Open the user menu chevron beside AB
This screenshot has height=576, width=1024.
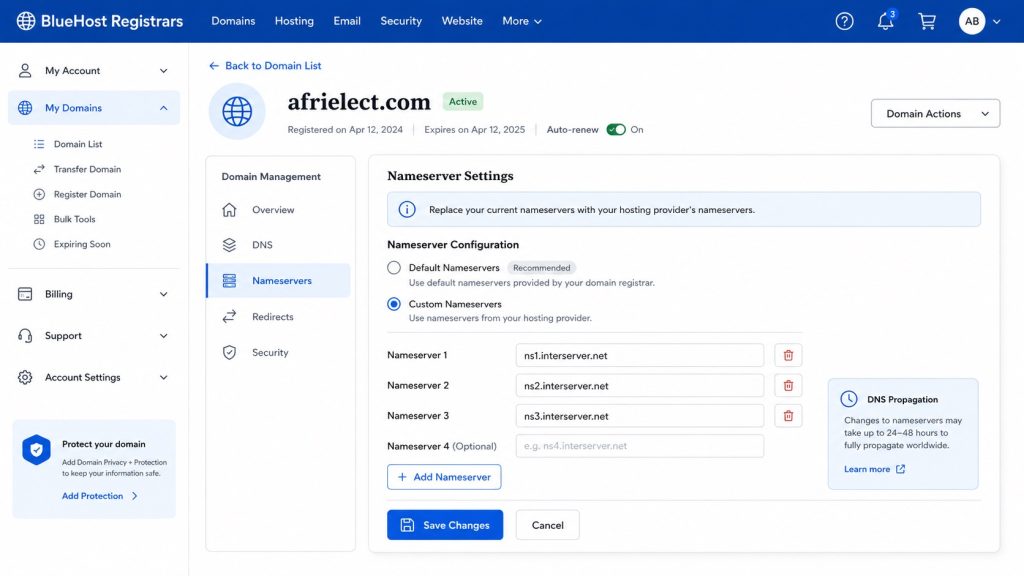point(997,22)
